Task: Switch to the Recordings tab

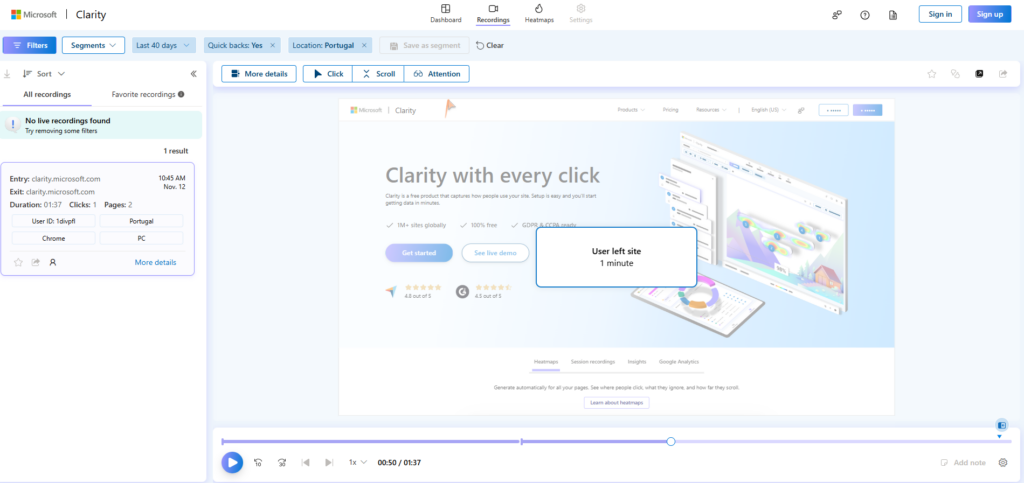Action: pos(493,14)
